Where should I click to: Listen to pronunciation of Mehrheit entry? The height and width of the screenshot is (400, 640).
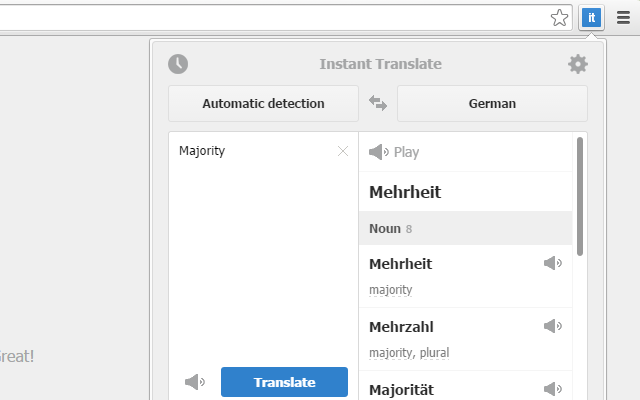click(553, 263)
